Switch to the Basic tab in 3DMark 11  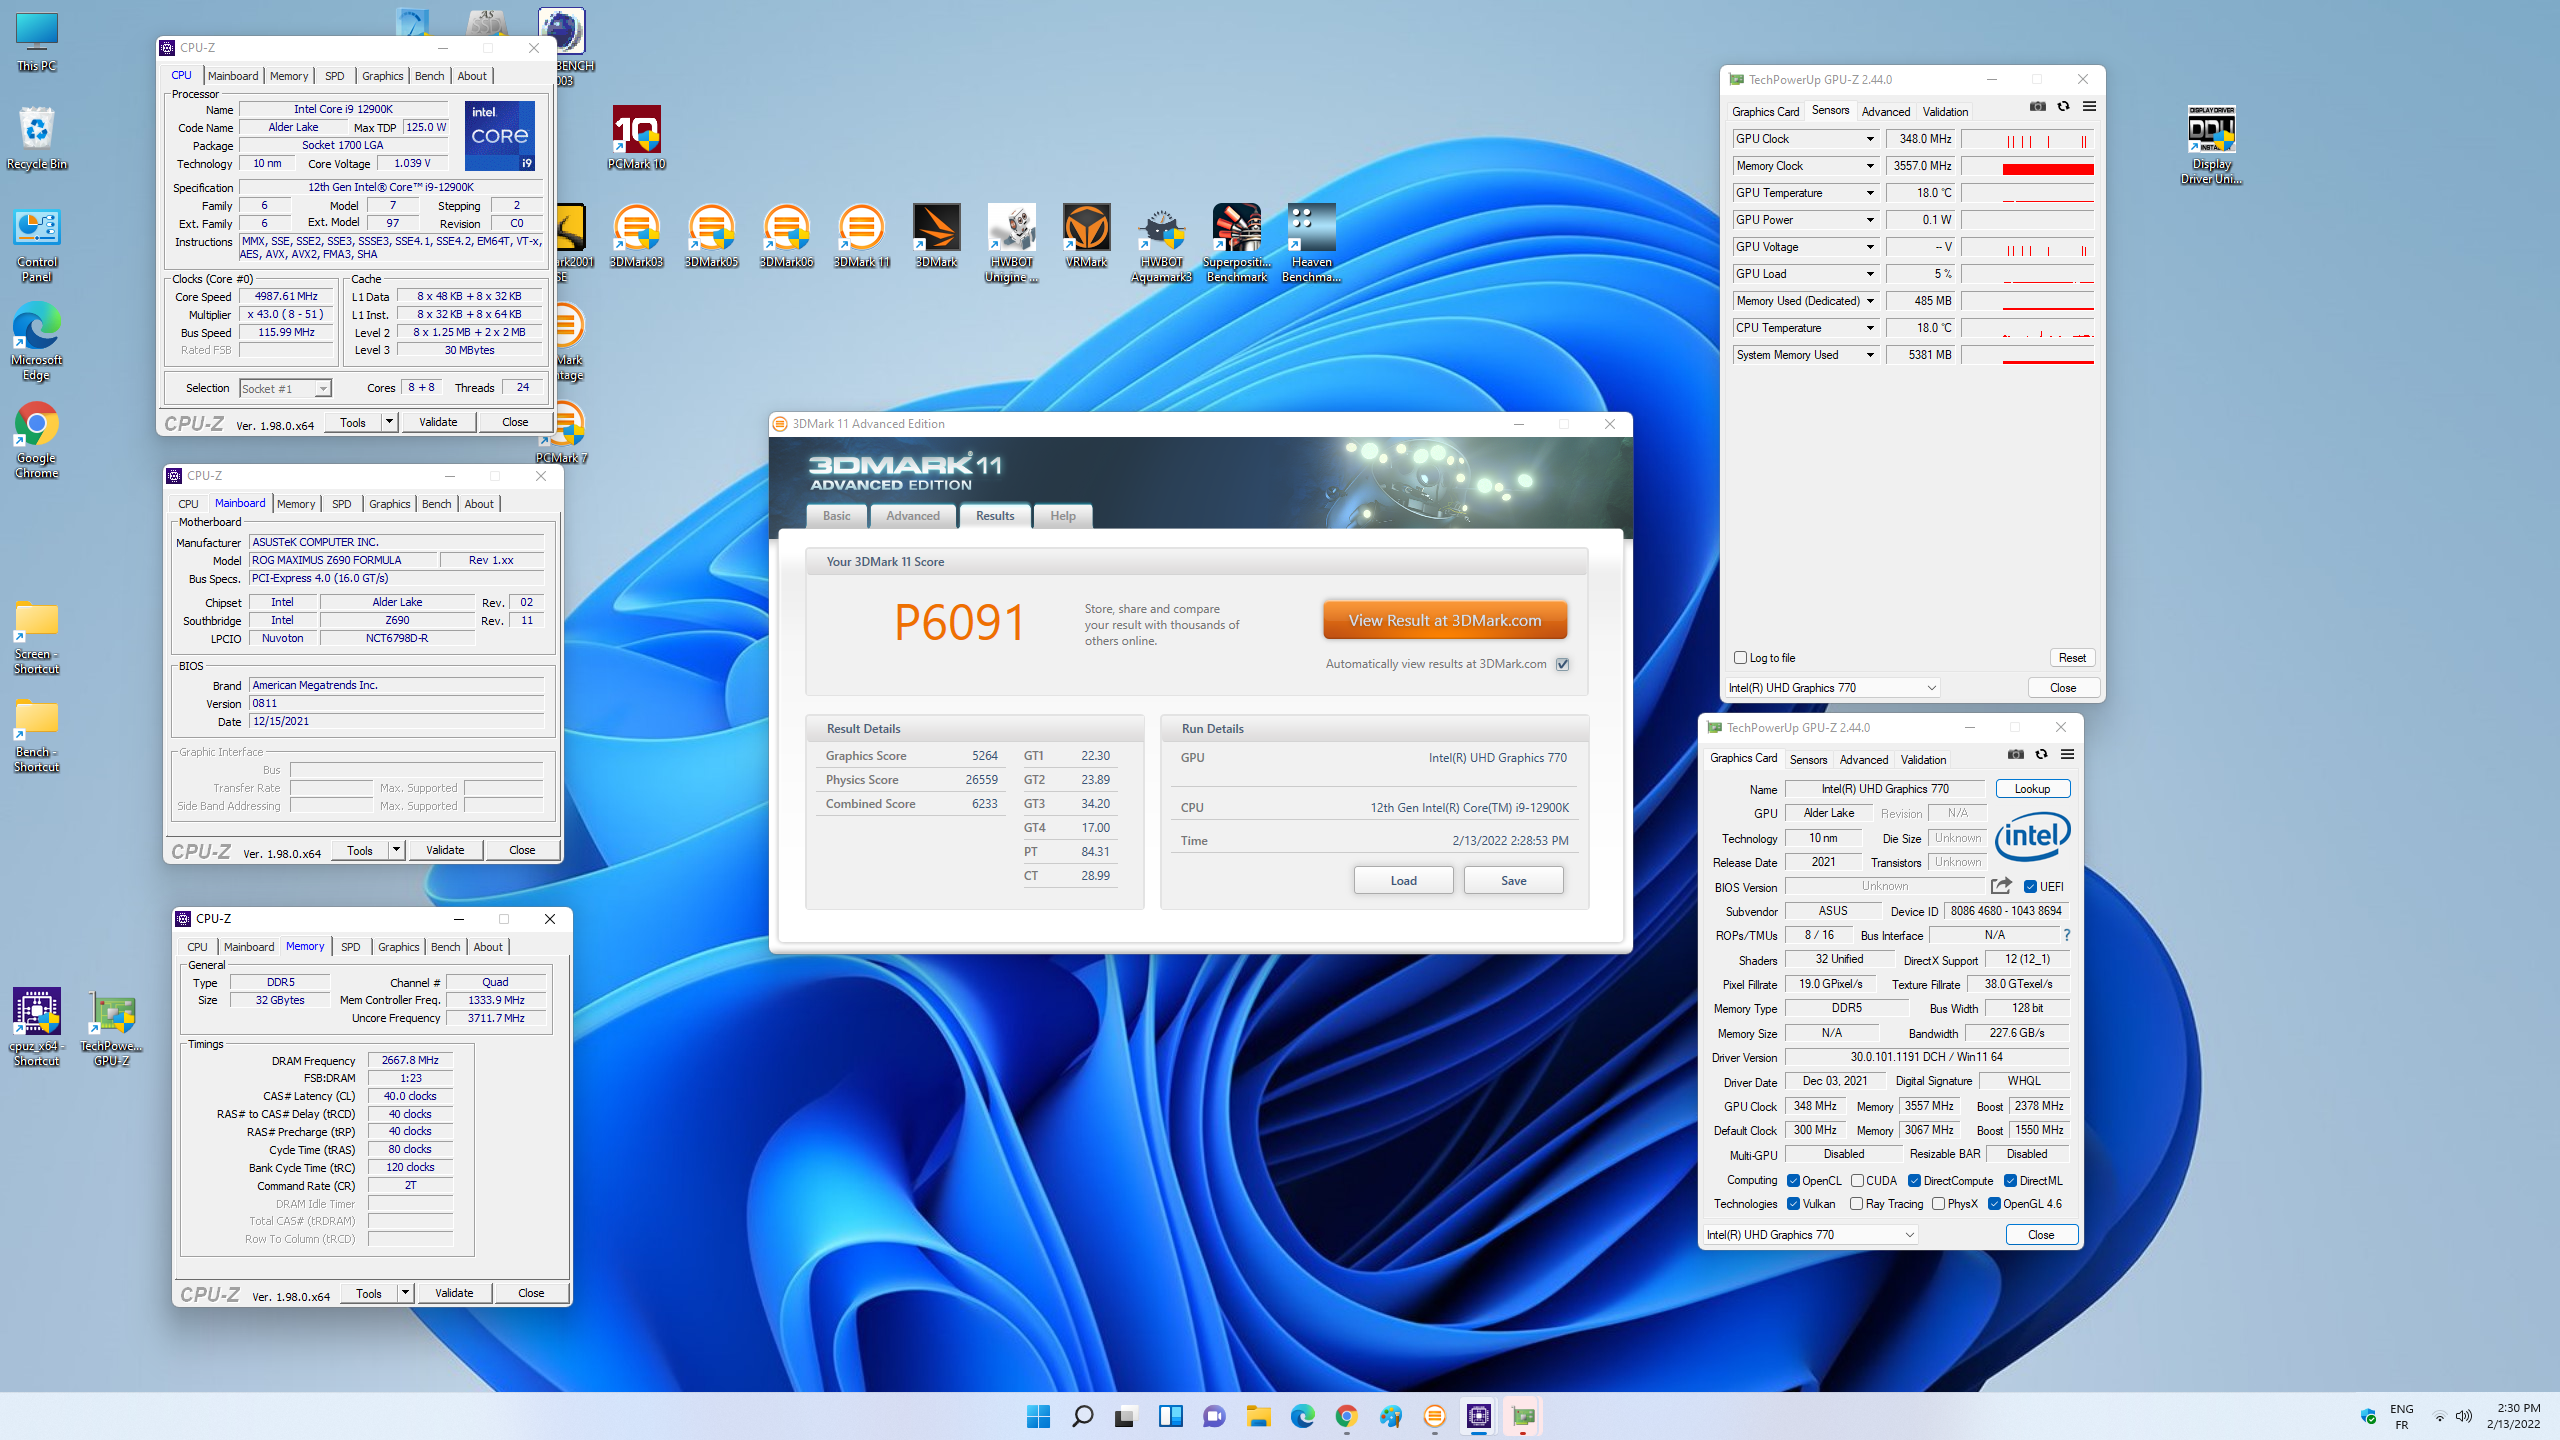[x=837, y=516]
